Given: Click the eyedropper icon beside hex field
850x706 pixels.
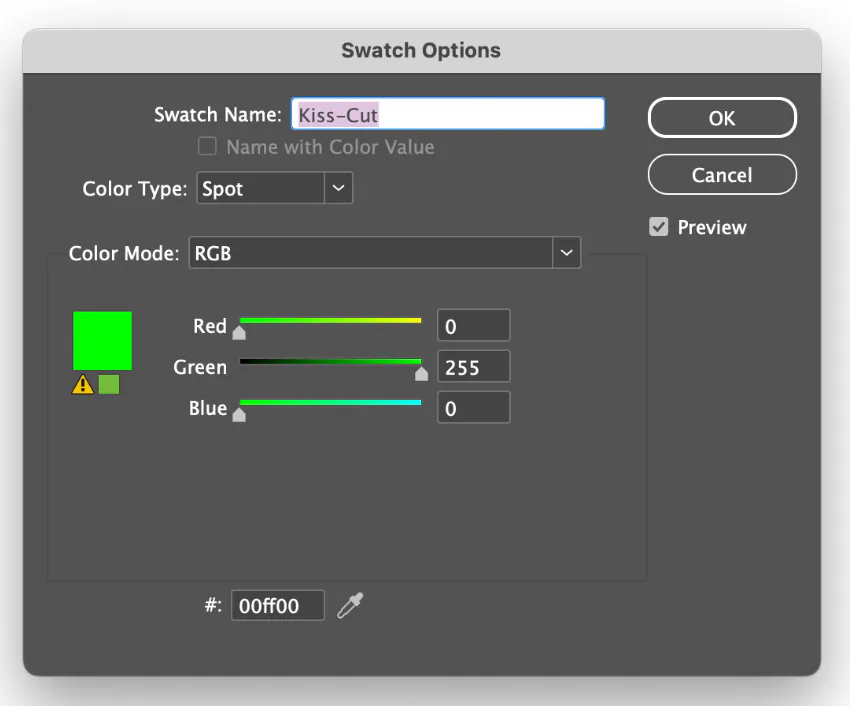Looking at the screenshot, I should (x=350, y=605).
